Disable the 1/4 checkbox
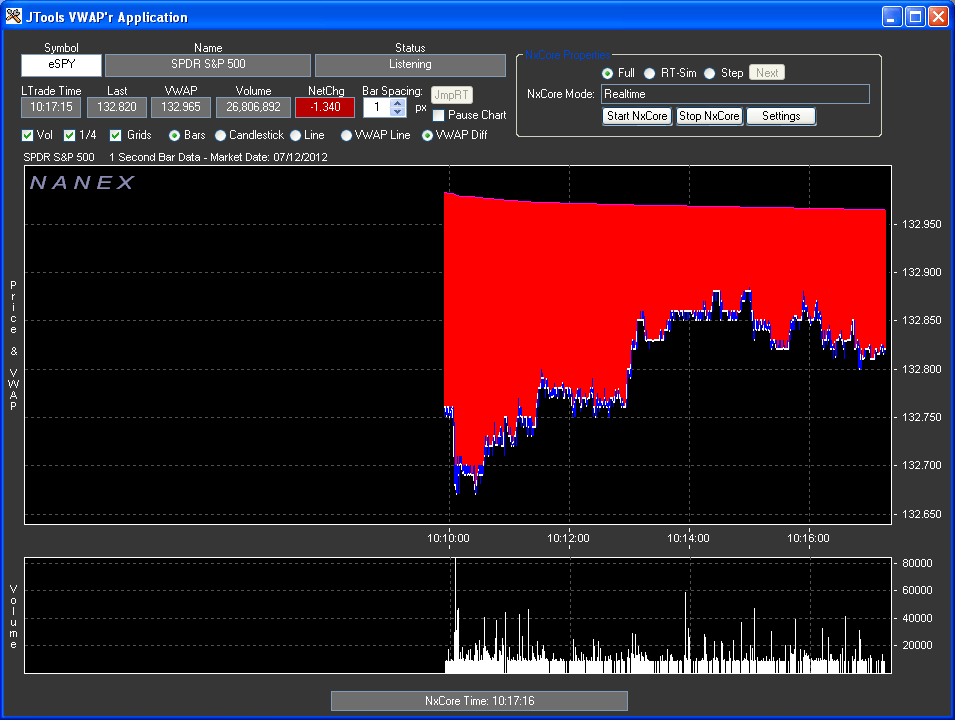The height and width of the screenshot is (720, 955). (x=71, y=135)
